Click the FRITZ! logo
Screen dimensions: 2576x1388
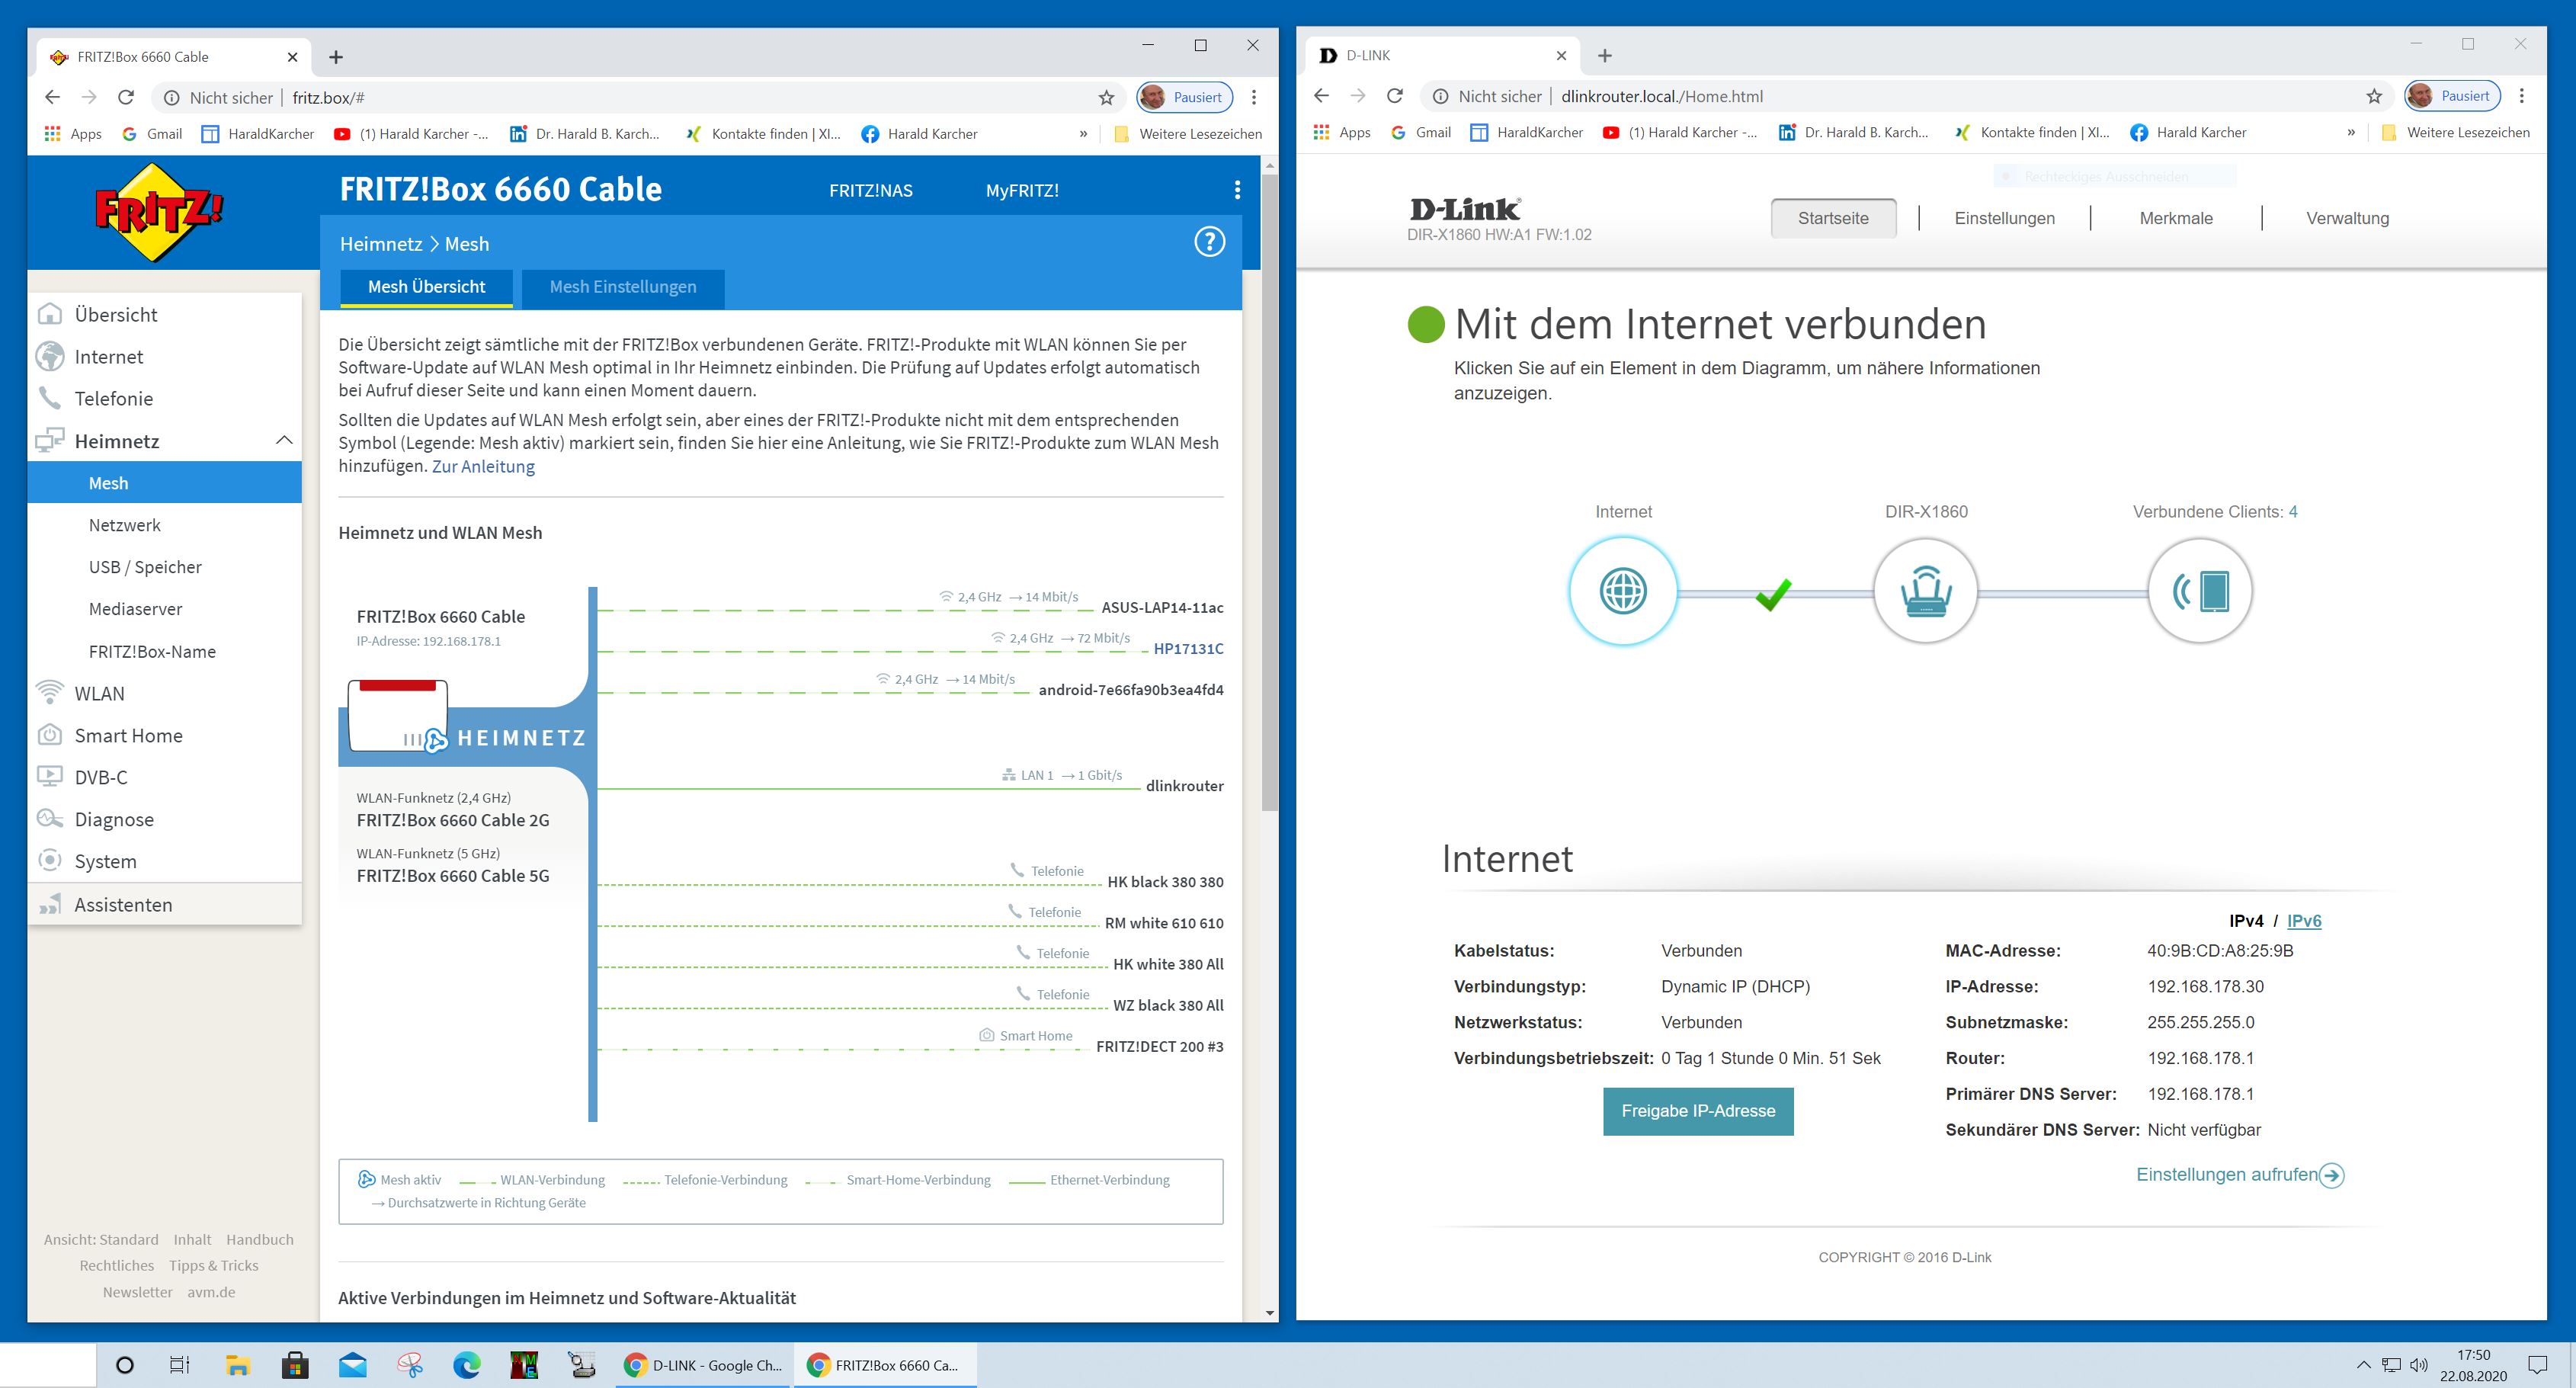158,212
